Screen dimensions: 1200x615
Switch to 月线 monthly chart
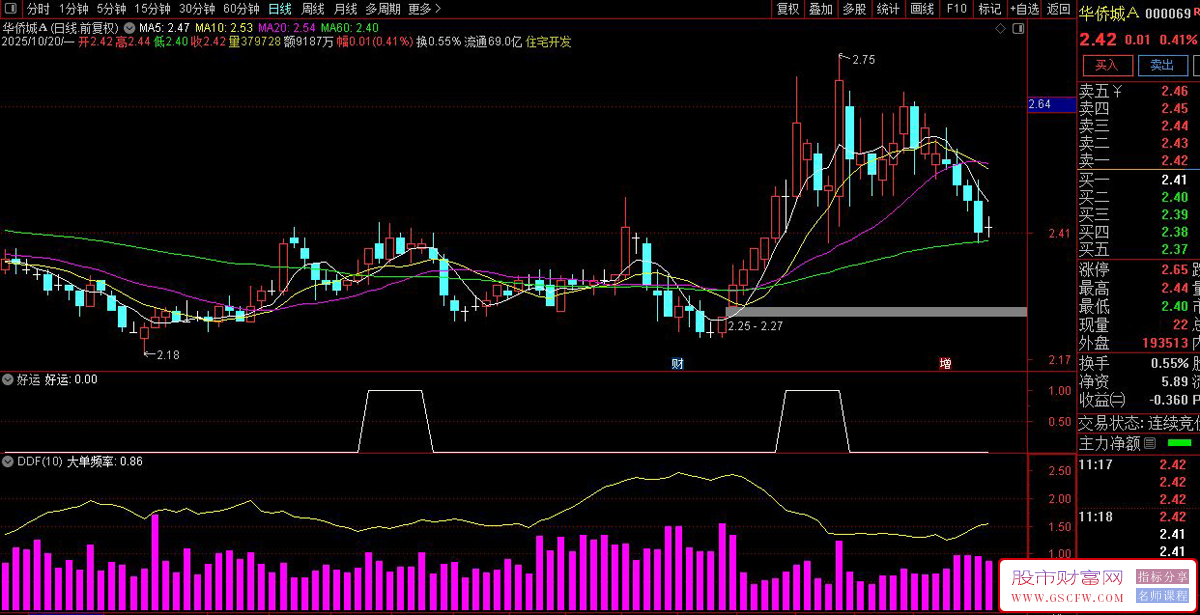(x=346, y=9)
